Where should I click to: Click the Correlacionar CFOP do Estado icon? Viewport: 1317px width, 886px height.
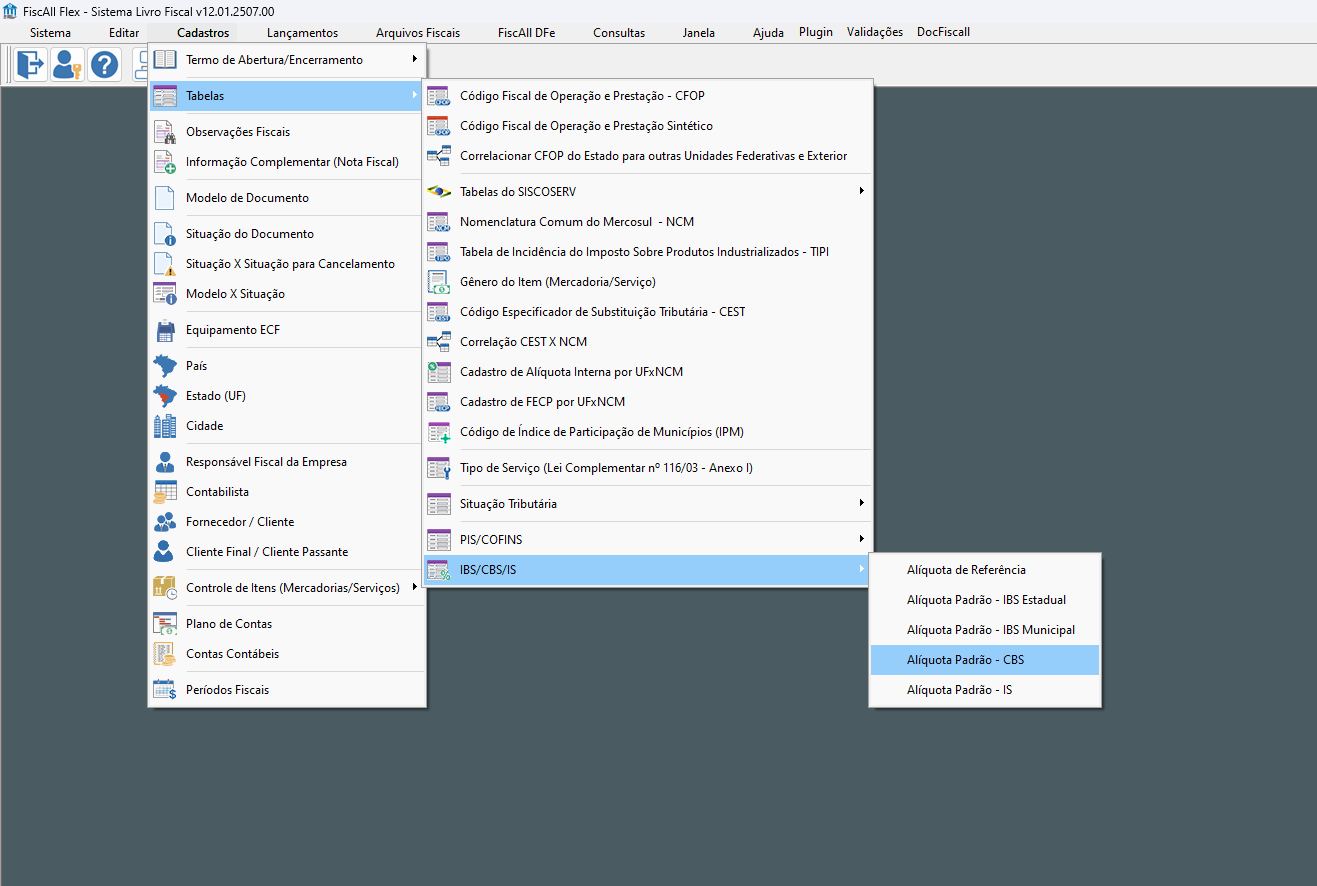point(439,156)
